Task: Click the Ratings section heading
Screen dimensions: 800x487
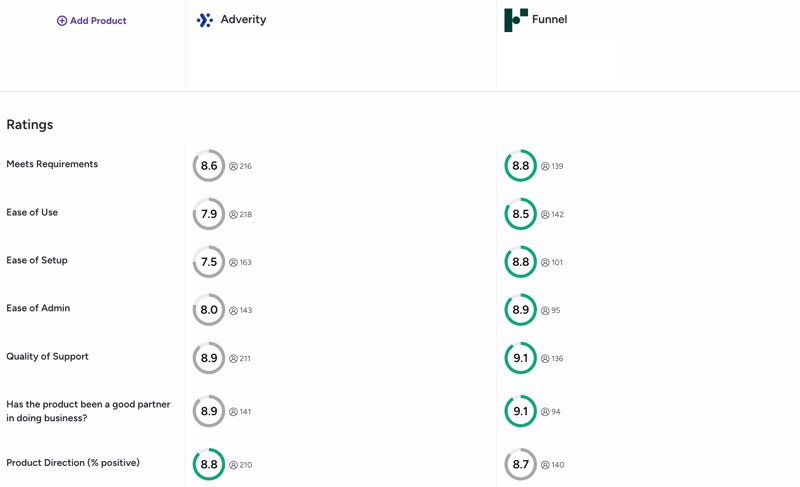Action: click(x=30, y=125)
